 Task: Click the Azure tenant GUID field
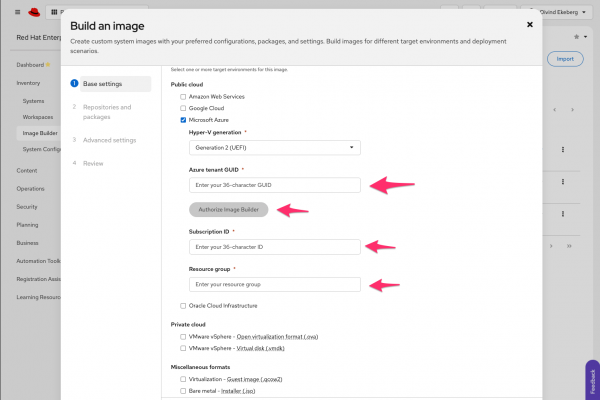tap(274, 185)
